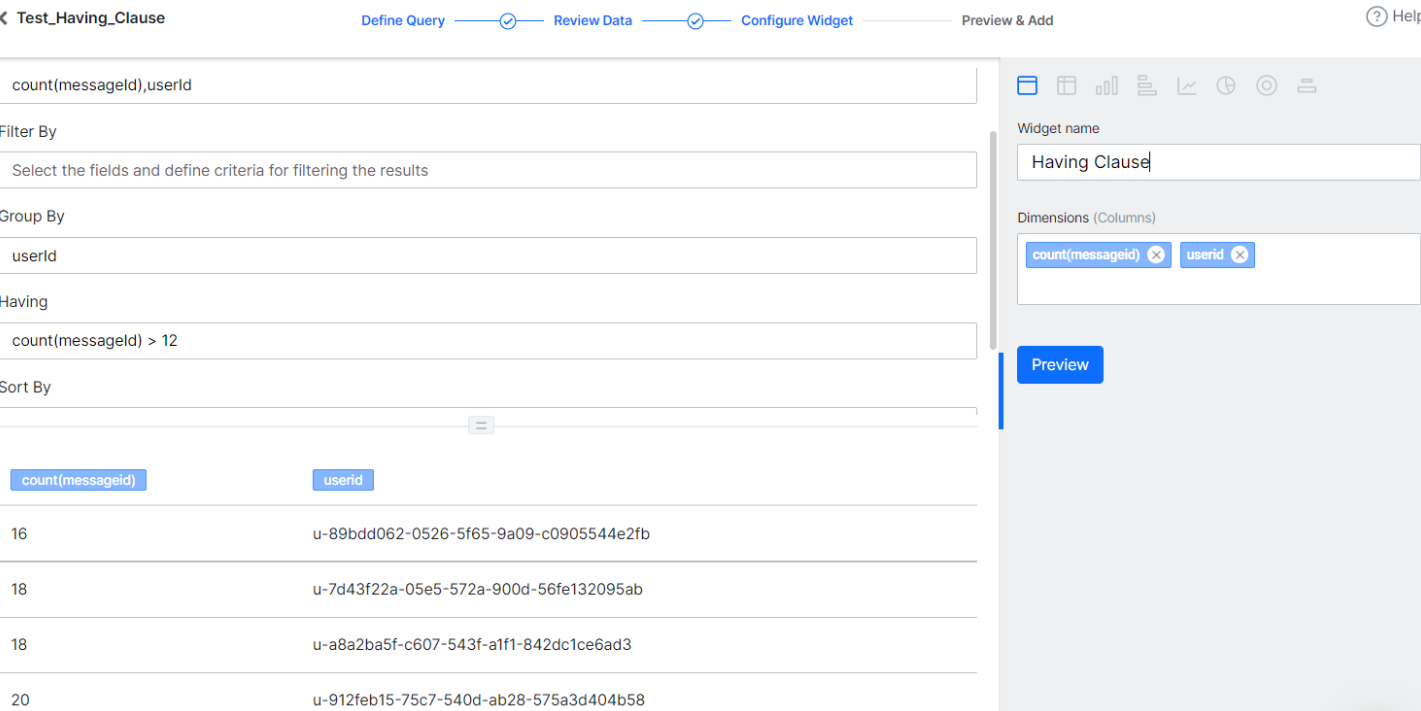Choose the table widget type icon

pyautogui.click(x=1067, y=85)
